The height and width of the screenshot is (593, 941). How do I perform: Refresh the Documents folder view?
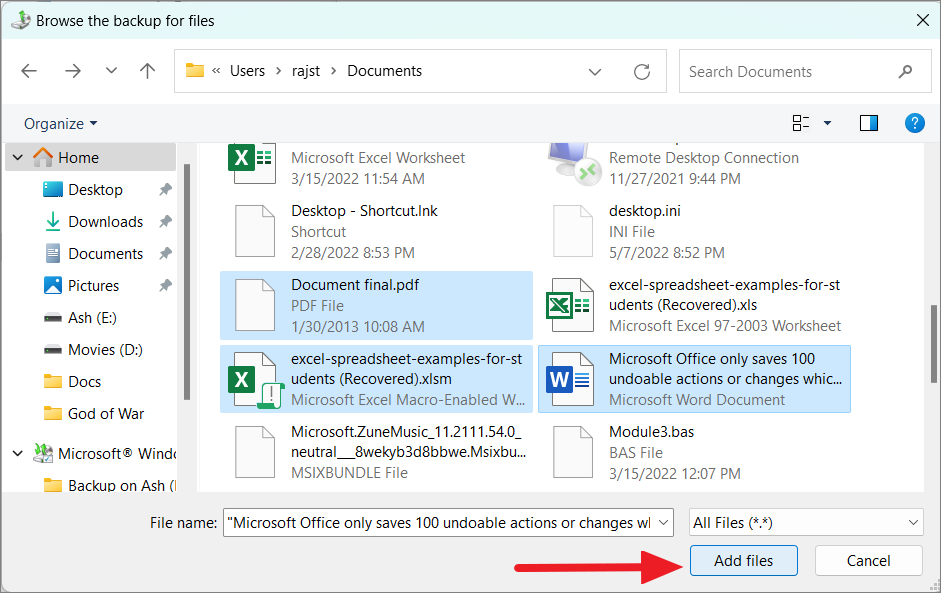(x=642, y=72)
